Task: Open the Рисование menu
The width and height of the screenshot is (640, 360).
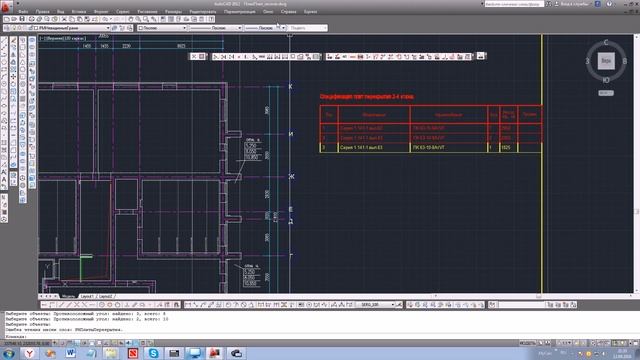Action: (x=147, y=12)
